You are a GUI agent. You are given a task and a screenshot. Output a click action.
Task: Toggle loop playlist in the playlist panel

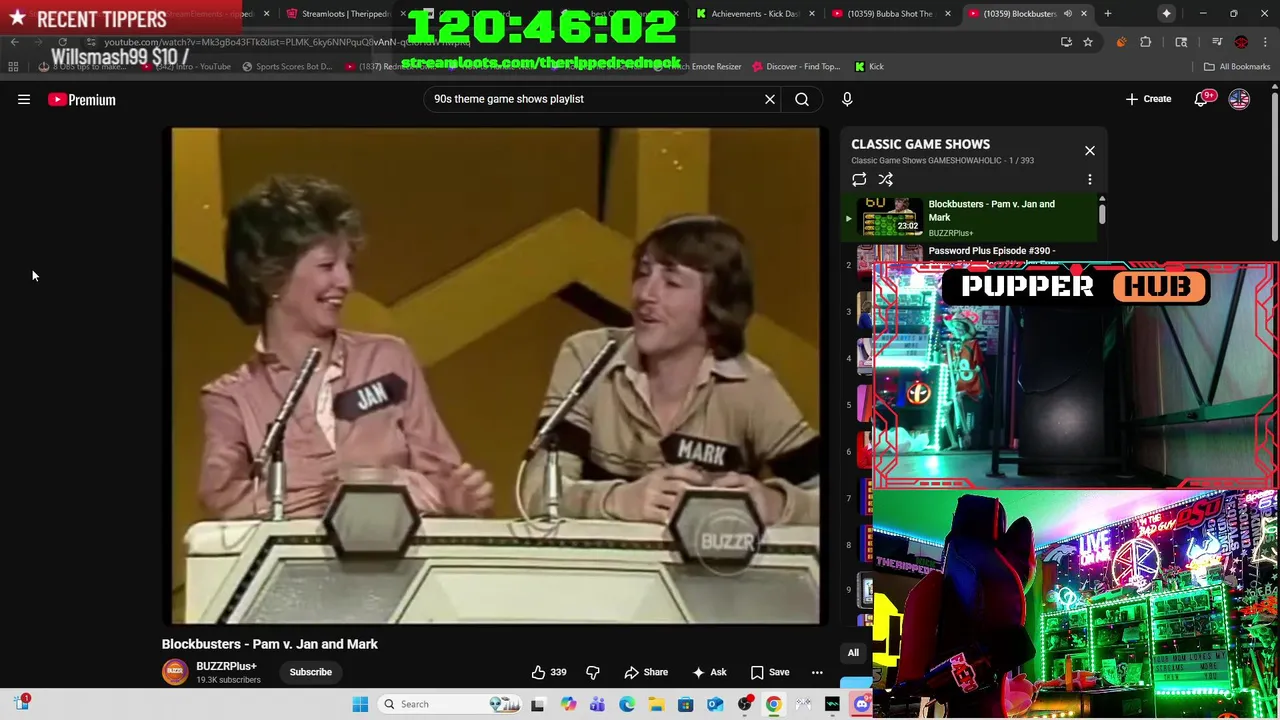[x=859, y=180]
